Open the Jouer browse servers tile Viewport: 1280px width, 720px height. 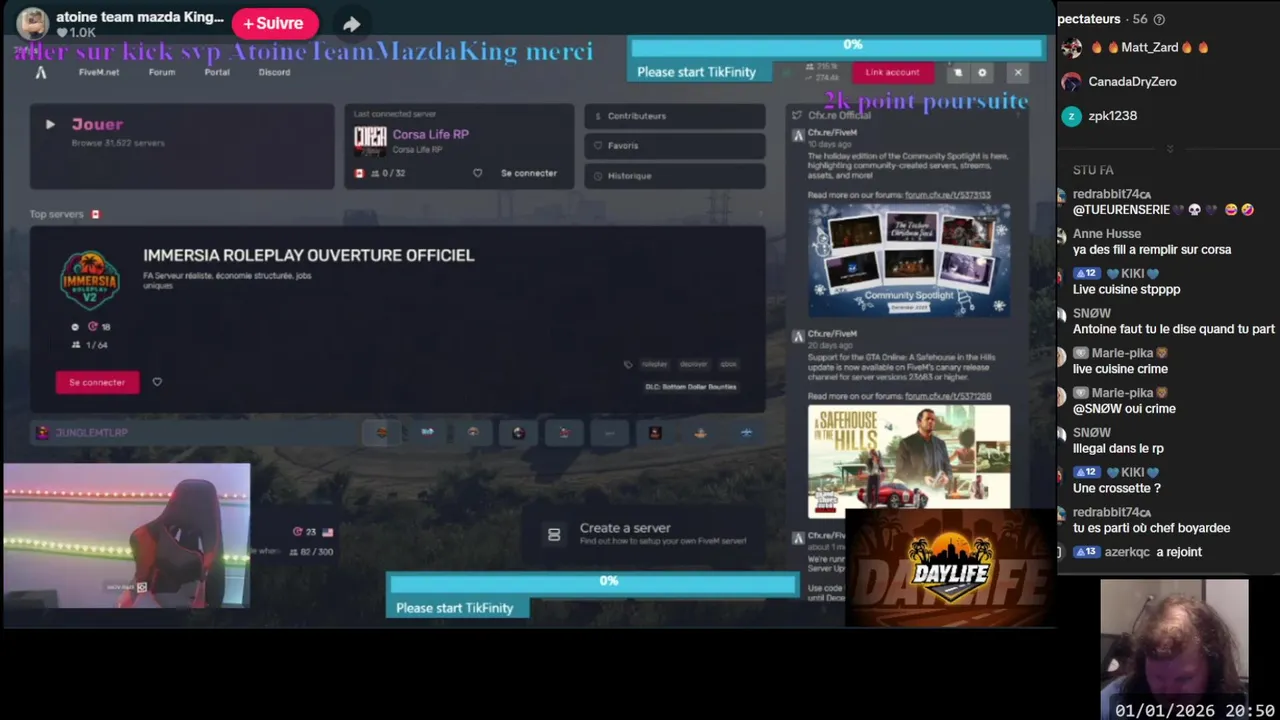tap(182, 146)
